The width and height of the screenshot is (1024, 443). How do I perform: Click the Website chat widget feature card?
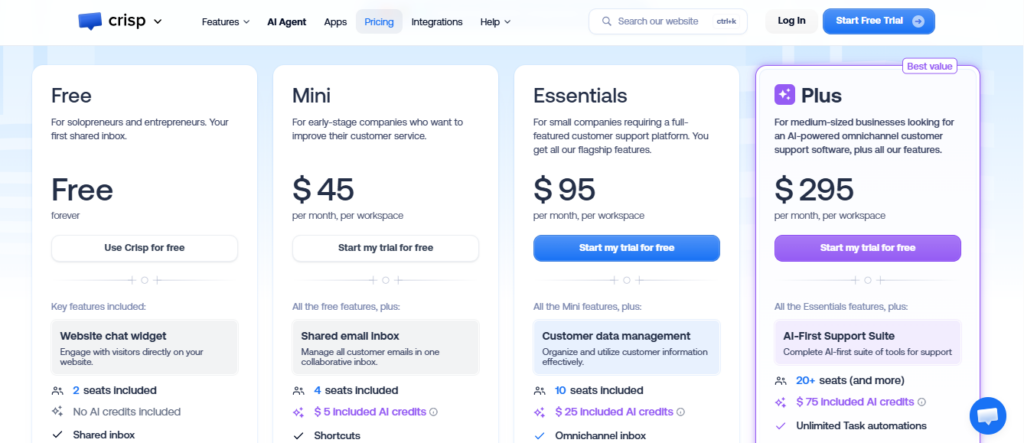pyautogui.click(x=144, y=347)
